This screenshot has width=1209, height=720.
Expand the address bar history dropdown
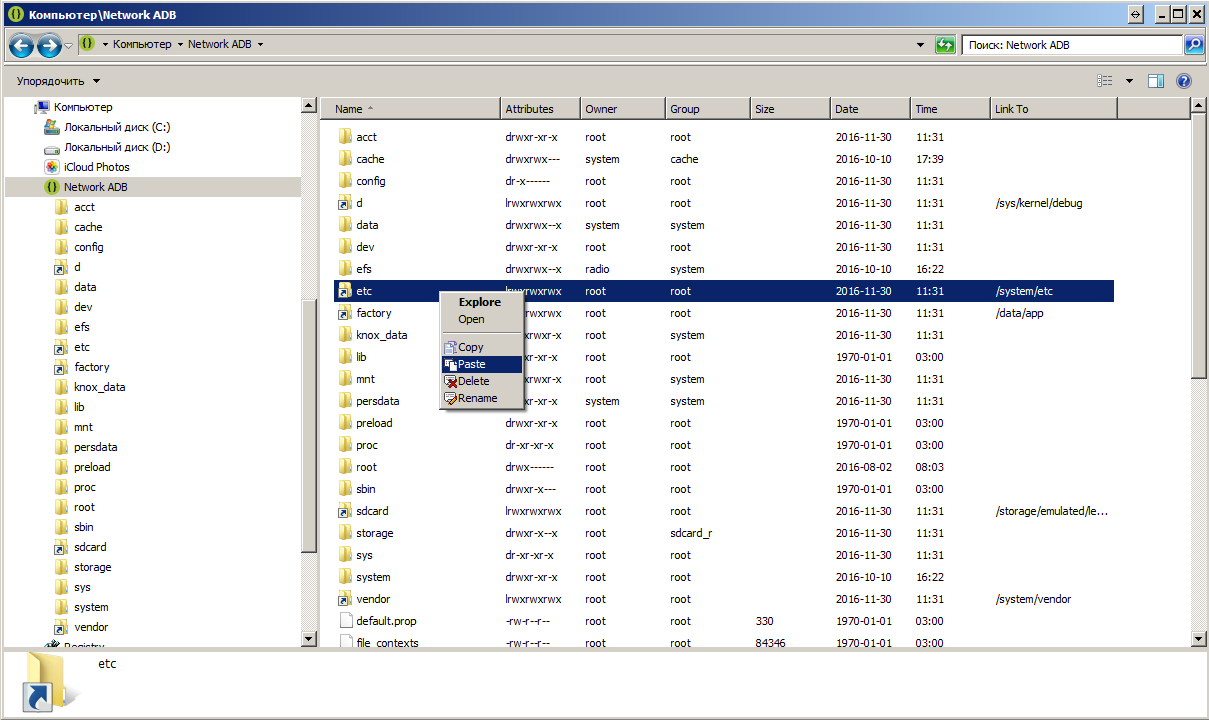click(920, 45)
